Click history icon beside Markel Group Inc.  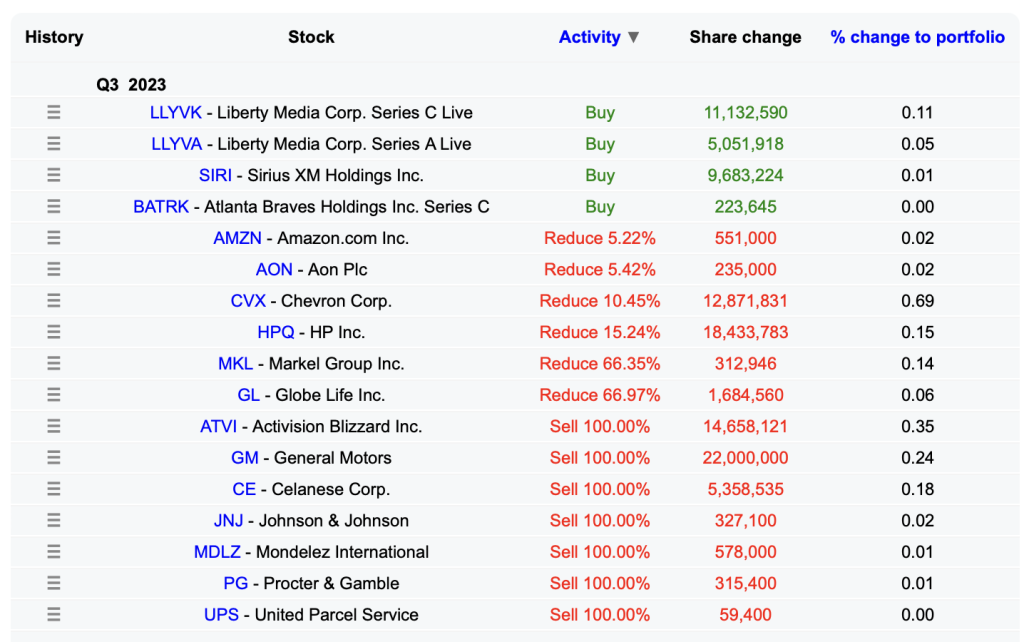coord(54,364)
